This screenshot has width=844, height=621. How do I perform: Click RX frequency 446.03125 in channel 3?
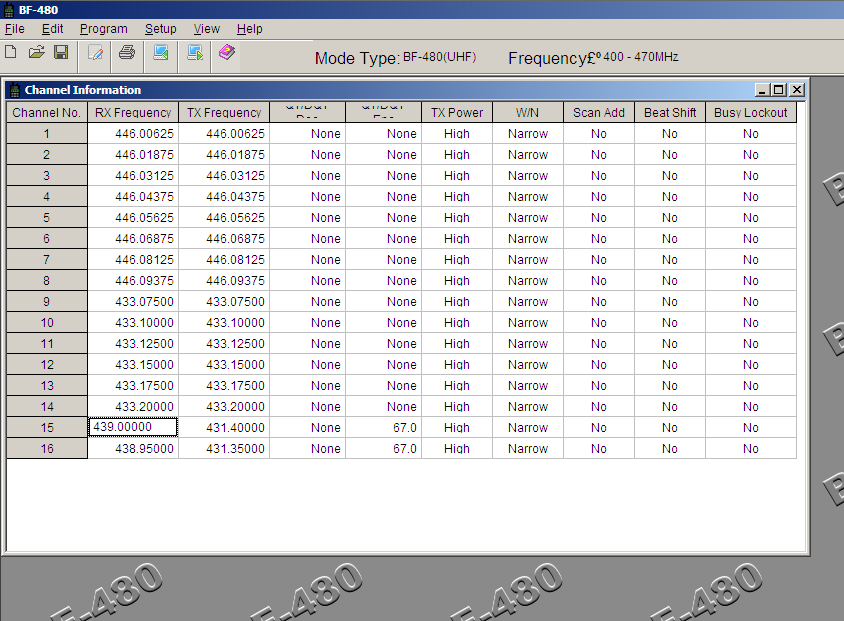pyautogui.click(x=133, y=175)
